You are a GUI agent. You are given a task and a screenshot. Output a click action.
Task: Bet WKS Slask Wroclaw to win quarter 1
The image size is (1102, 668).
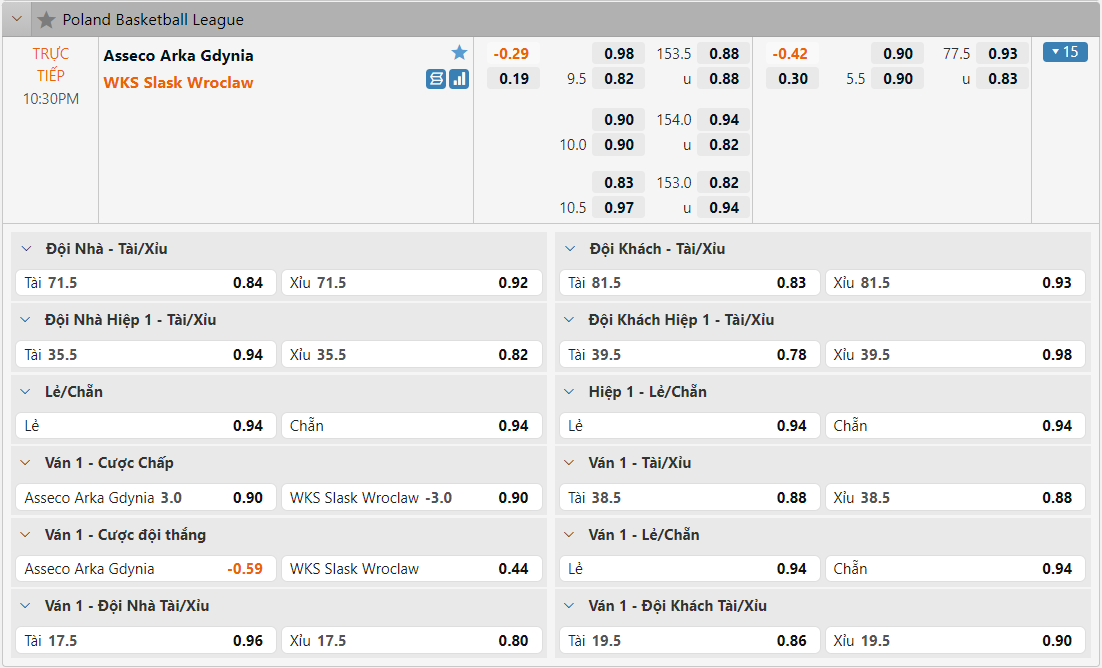(x=412, y=569)
